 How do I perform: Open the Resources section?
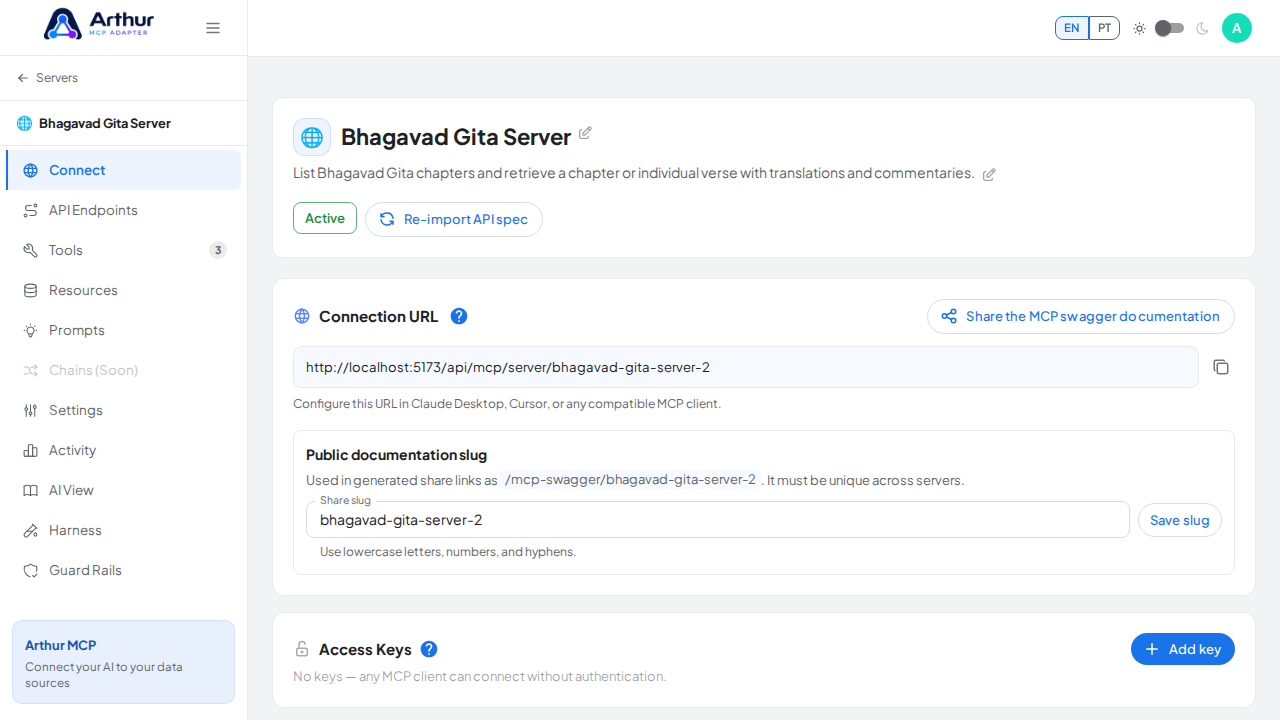124,290
